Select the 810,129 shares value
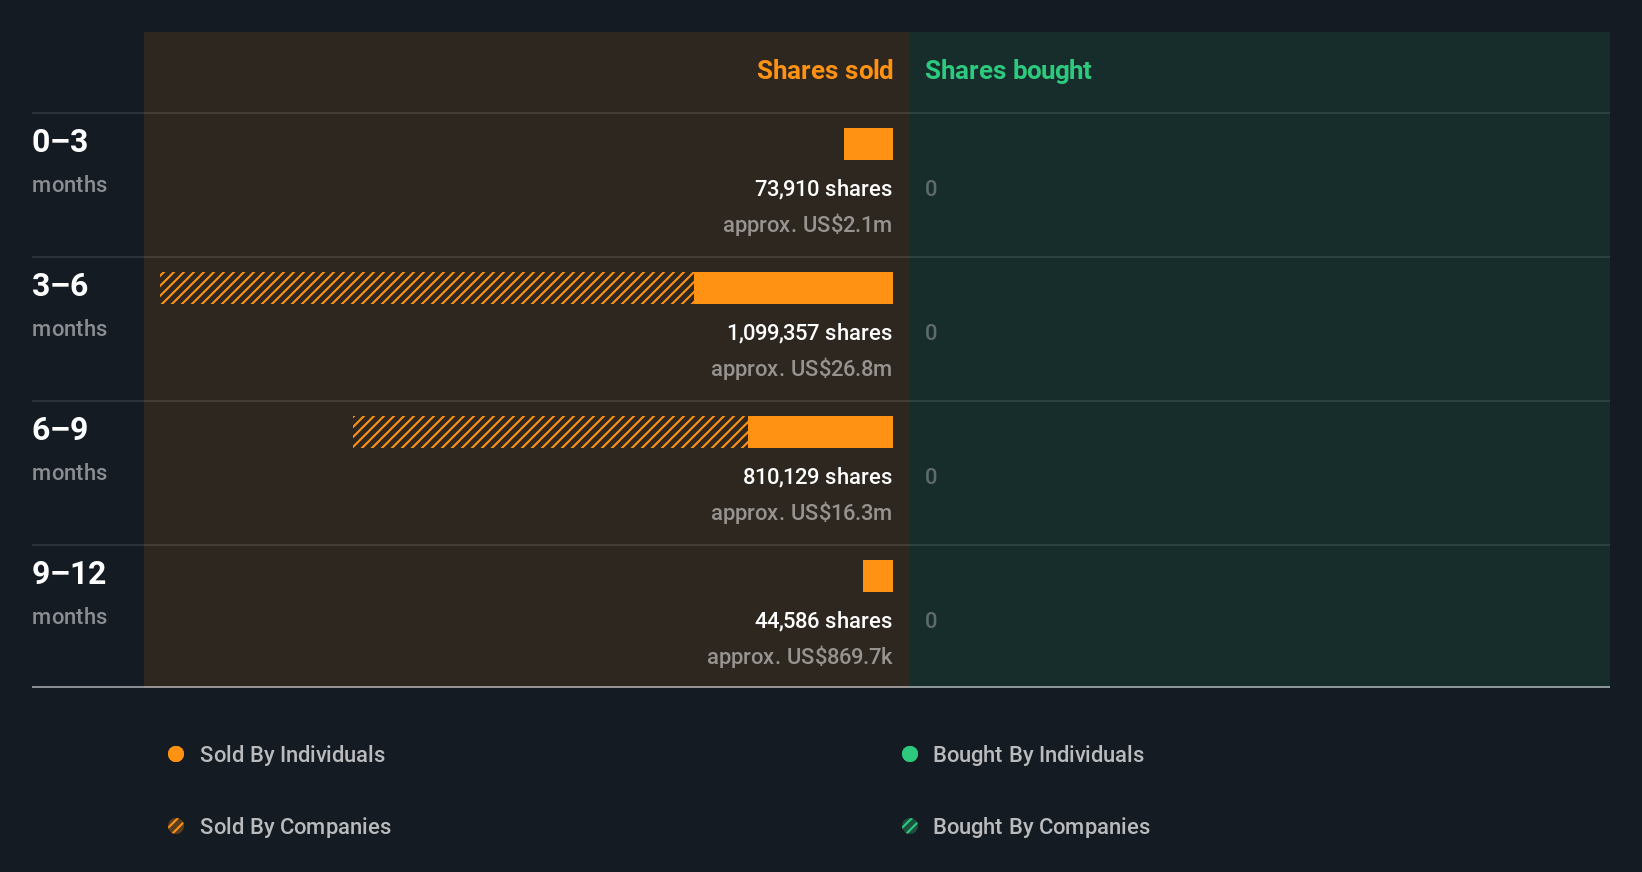Screen dimensions: 1642x872 pyautogui.click(x=817, y=476)
